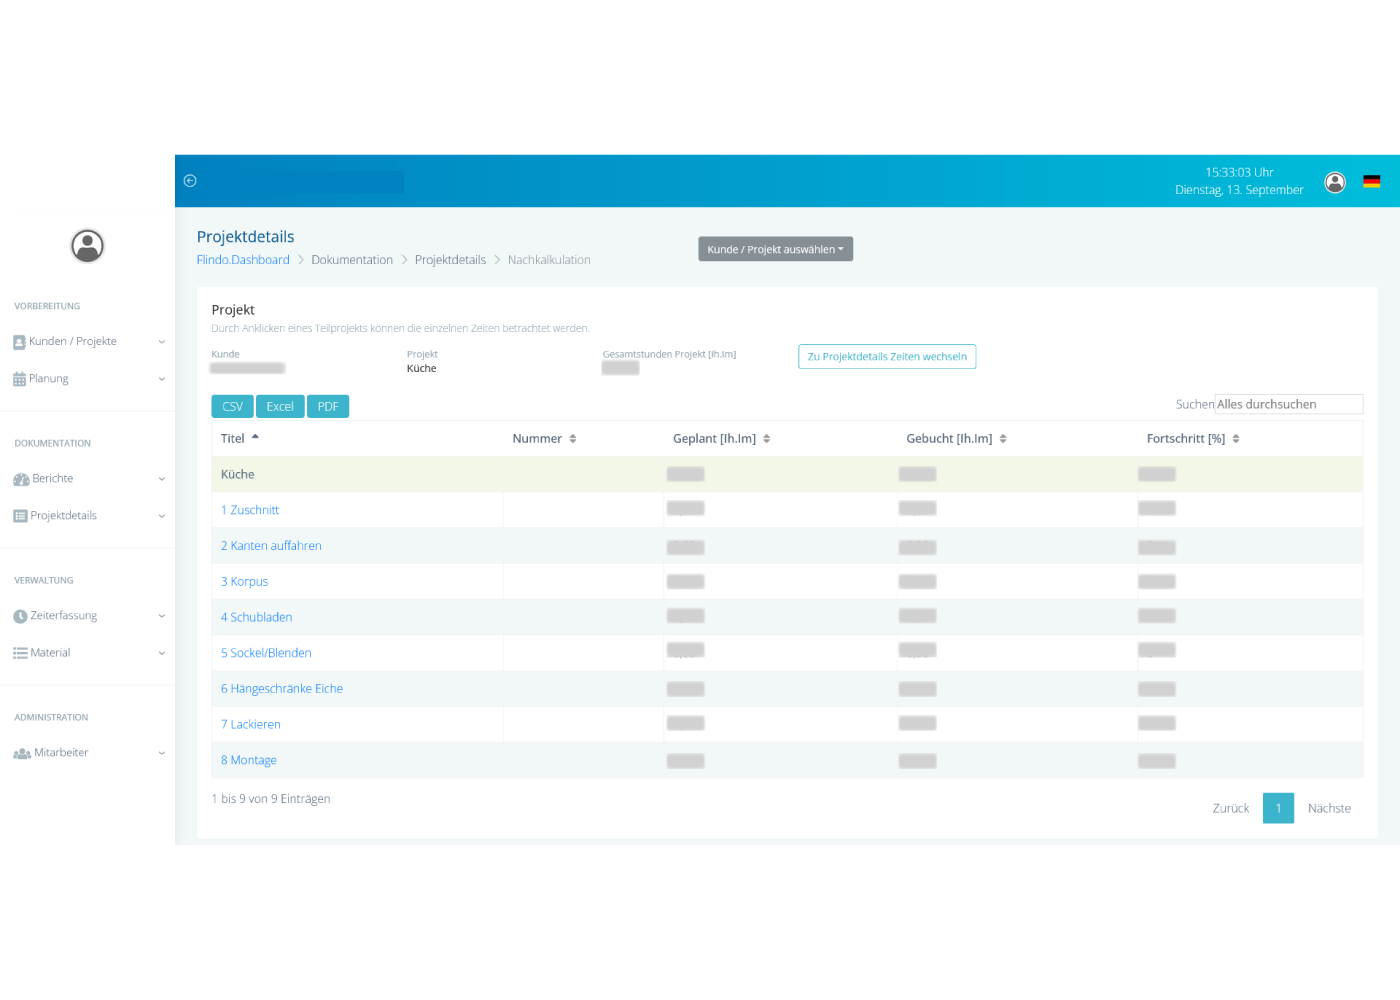
Task: Go to Flindo.Dashboard breadcrumb link
Action: [243, 260]
